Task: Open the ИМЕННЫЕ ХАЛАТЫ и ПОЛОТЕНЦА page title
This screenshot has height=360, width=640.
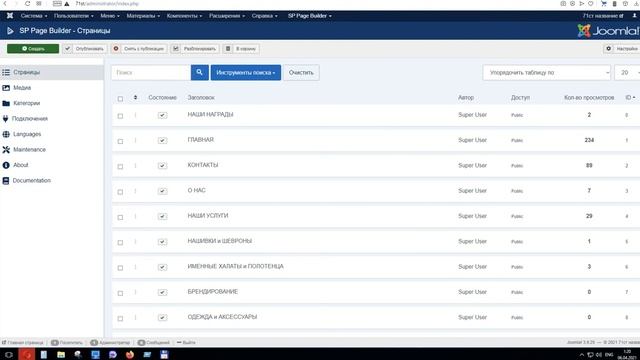Action: [x=236, y=267]
